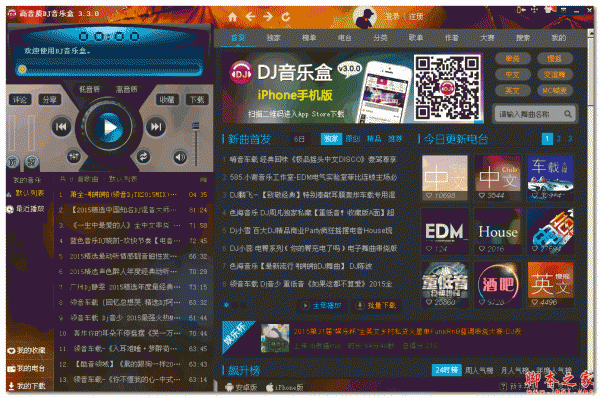Open the 分类 tab
The height and width of the screenshot is (398, 600).
pyautogui.click(x=380, y=38)
